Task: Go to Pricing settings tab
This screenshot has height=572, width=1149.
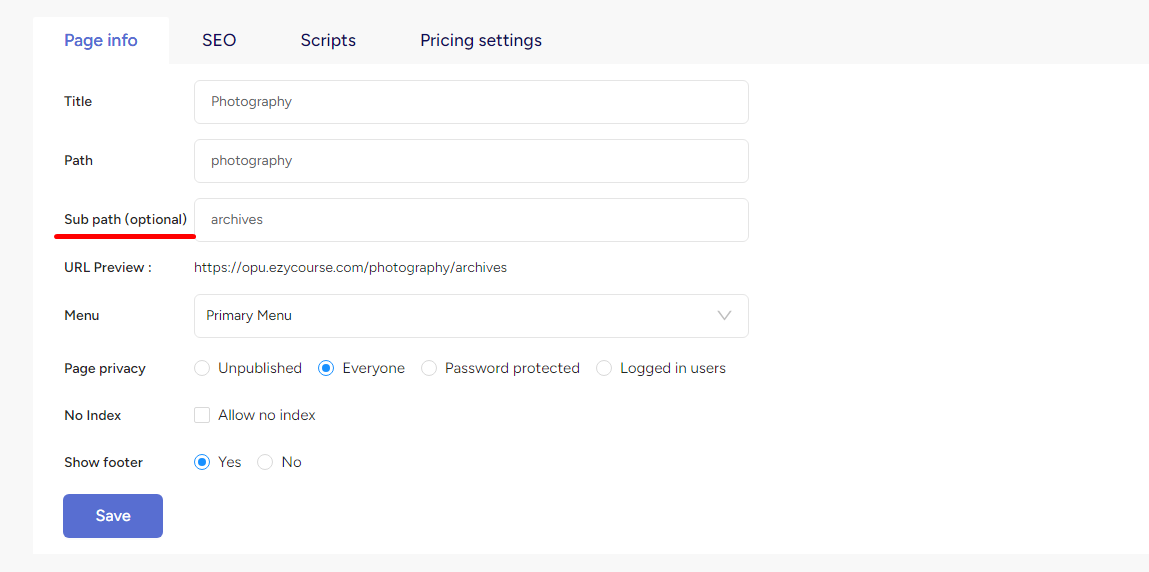Action: pos(481,40)
